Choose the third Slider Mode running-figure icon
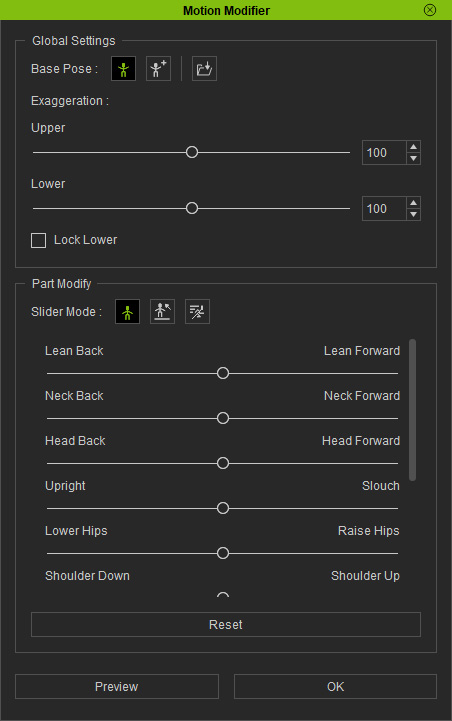 pyautogui.click(x=197, y=312)
